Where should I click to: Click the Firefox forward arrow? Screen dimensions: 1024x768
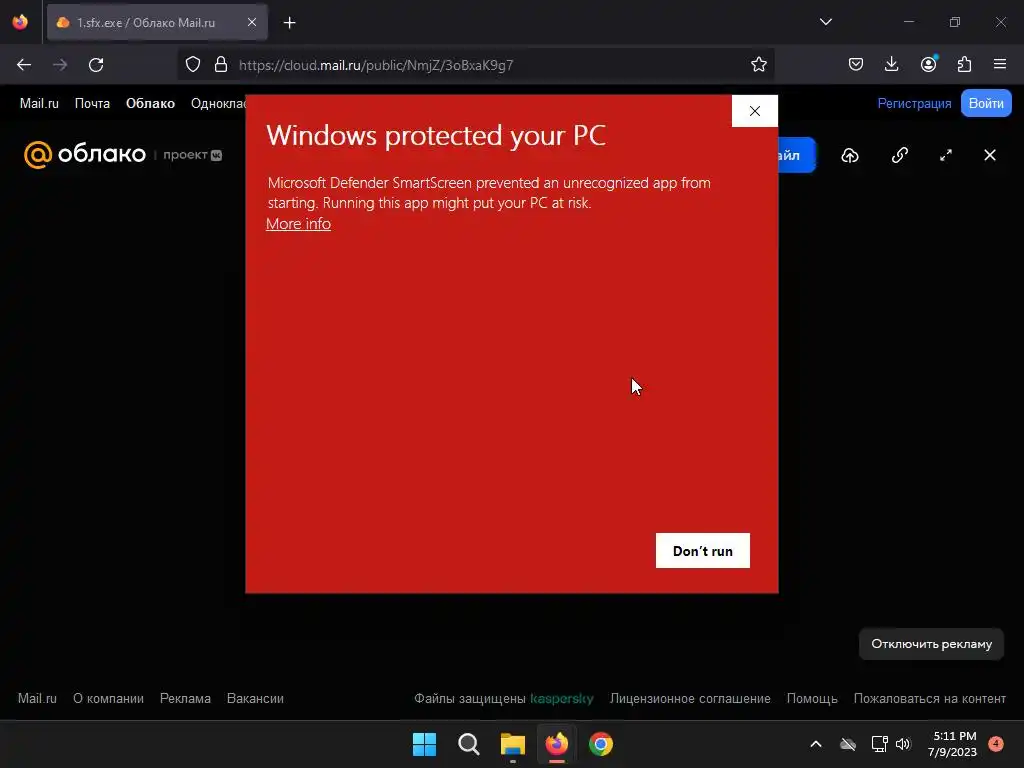(60, 65)
